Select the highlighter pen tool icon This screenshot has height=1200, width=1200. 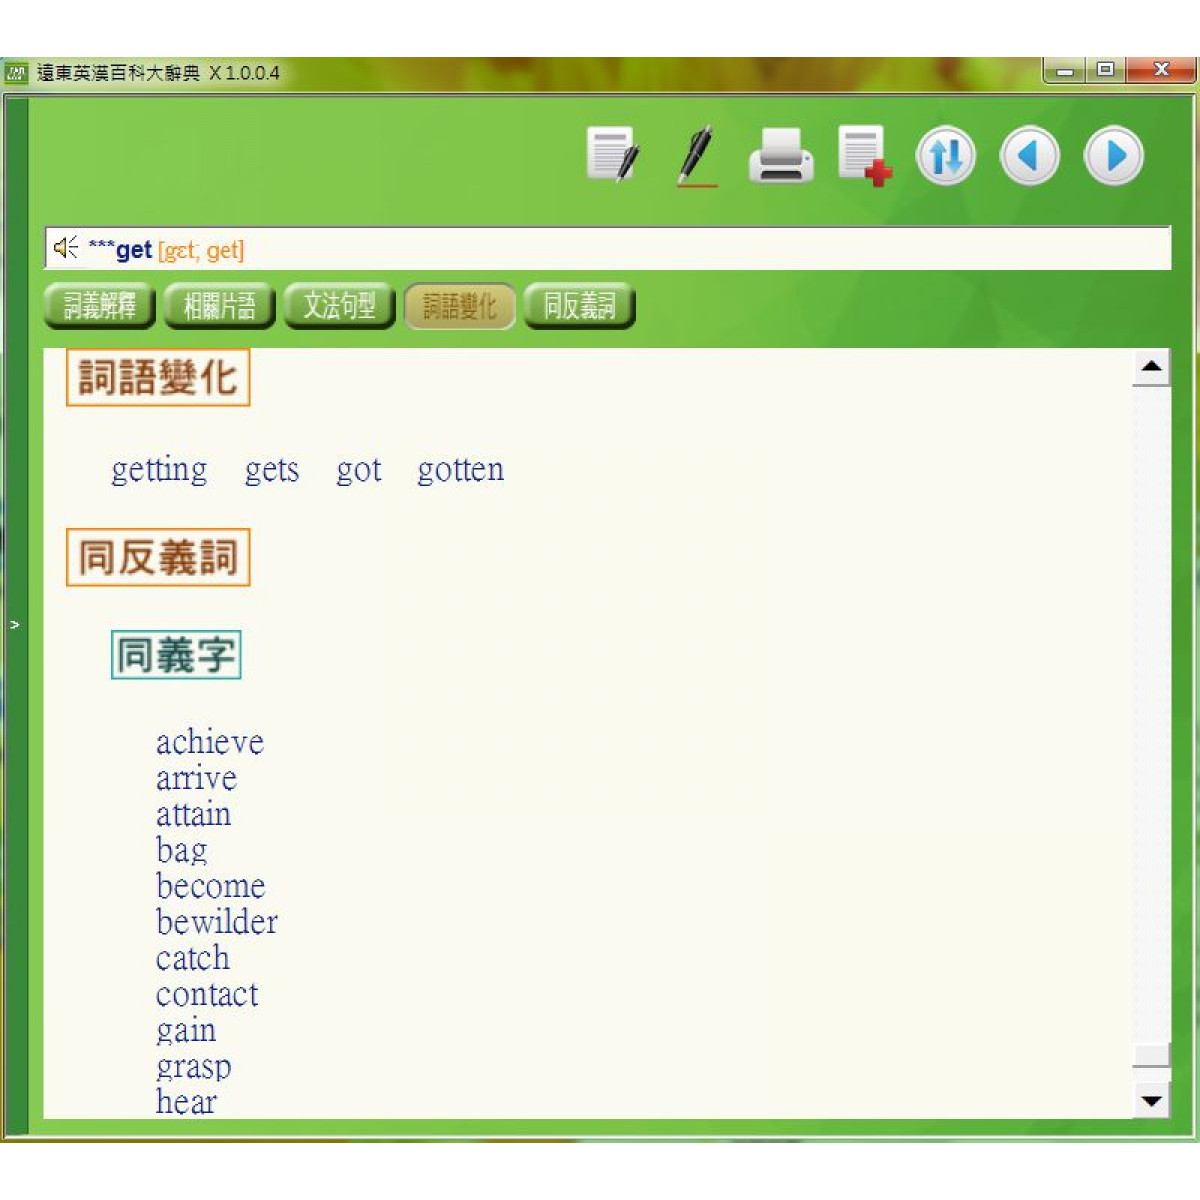(x=697, y=155)
